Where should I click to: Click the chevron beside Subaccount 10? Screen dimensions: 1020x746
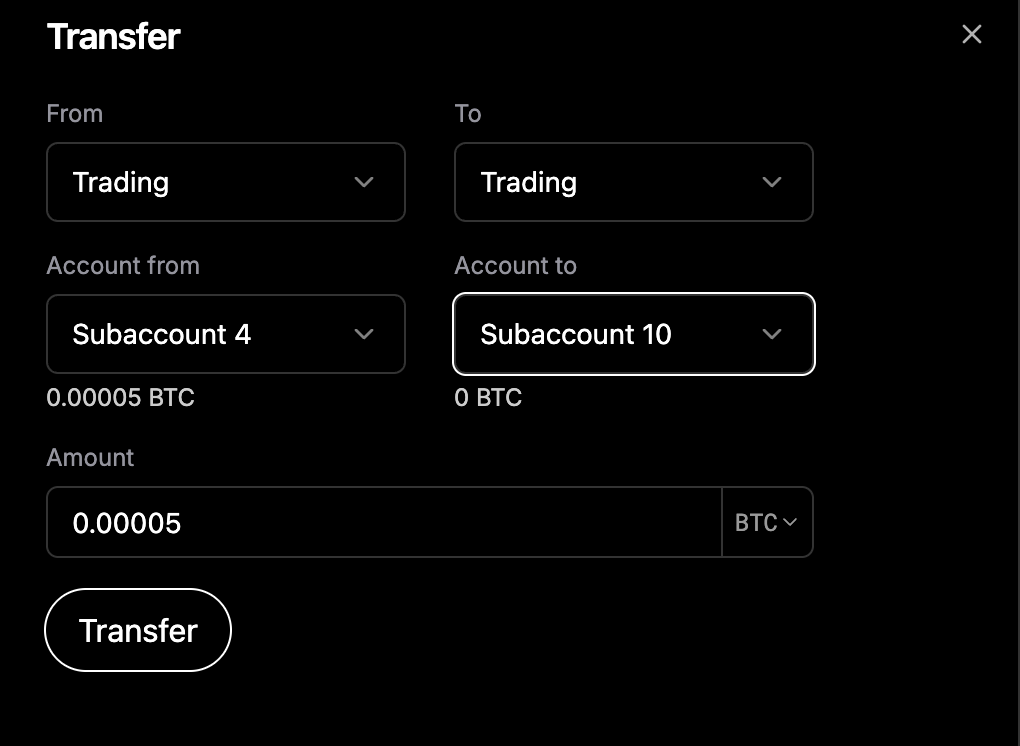[x=771, y=334]
